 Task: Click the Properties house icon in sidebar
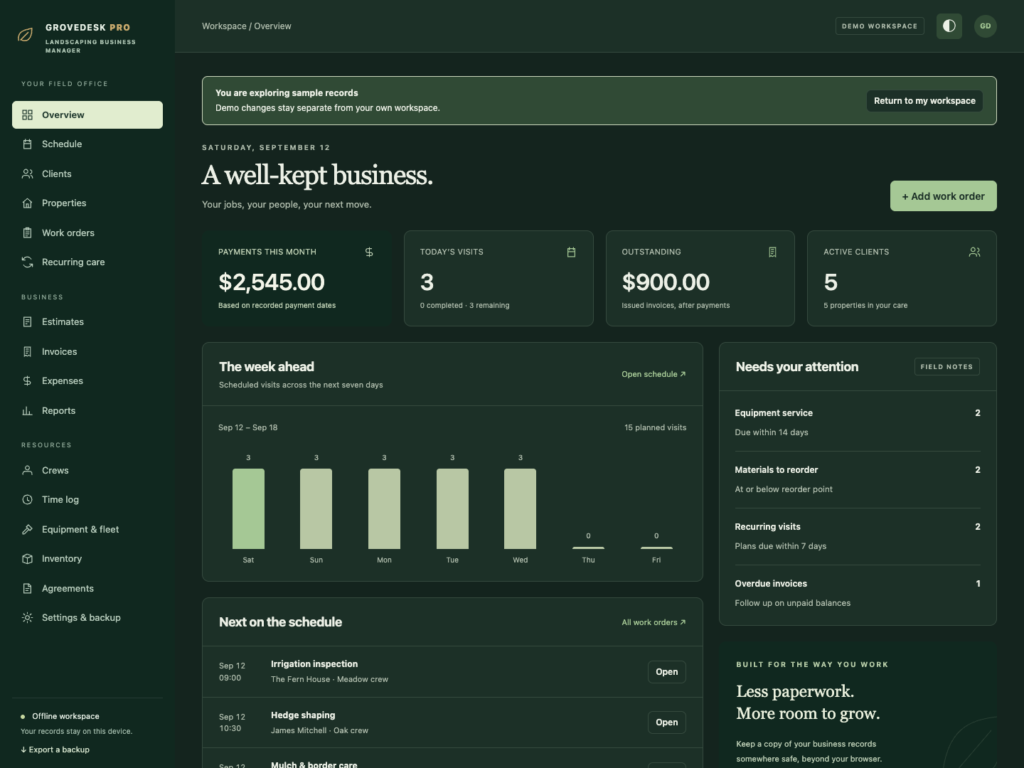click(27, 203)
